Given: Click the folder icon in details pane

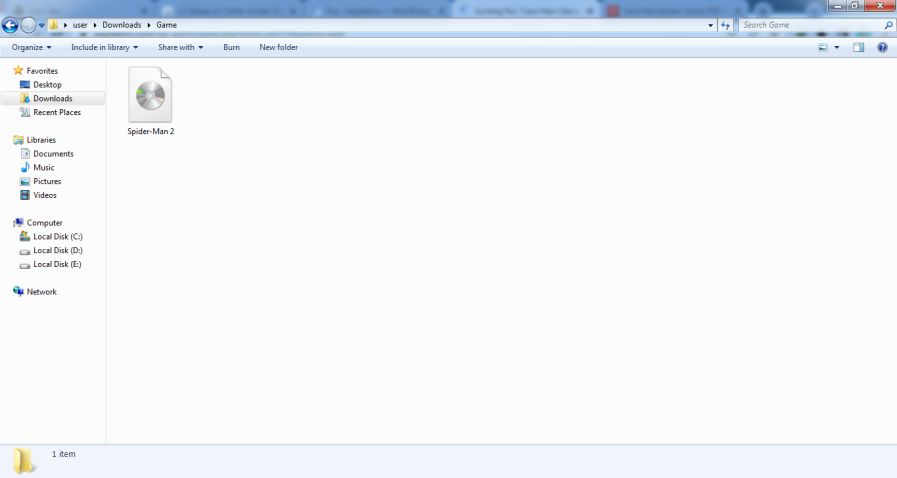Looking at the screenshot, I should click(x=23, y=461).
